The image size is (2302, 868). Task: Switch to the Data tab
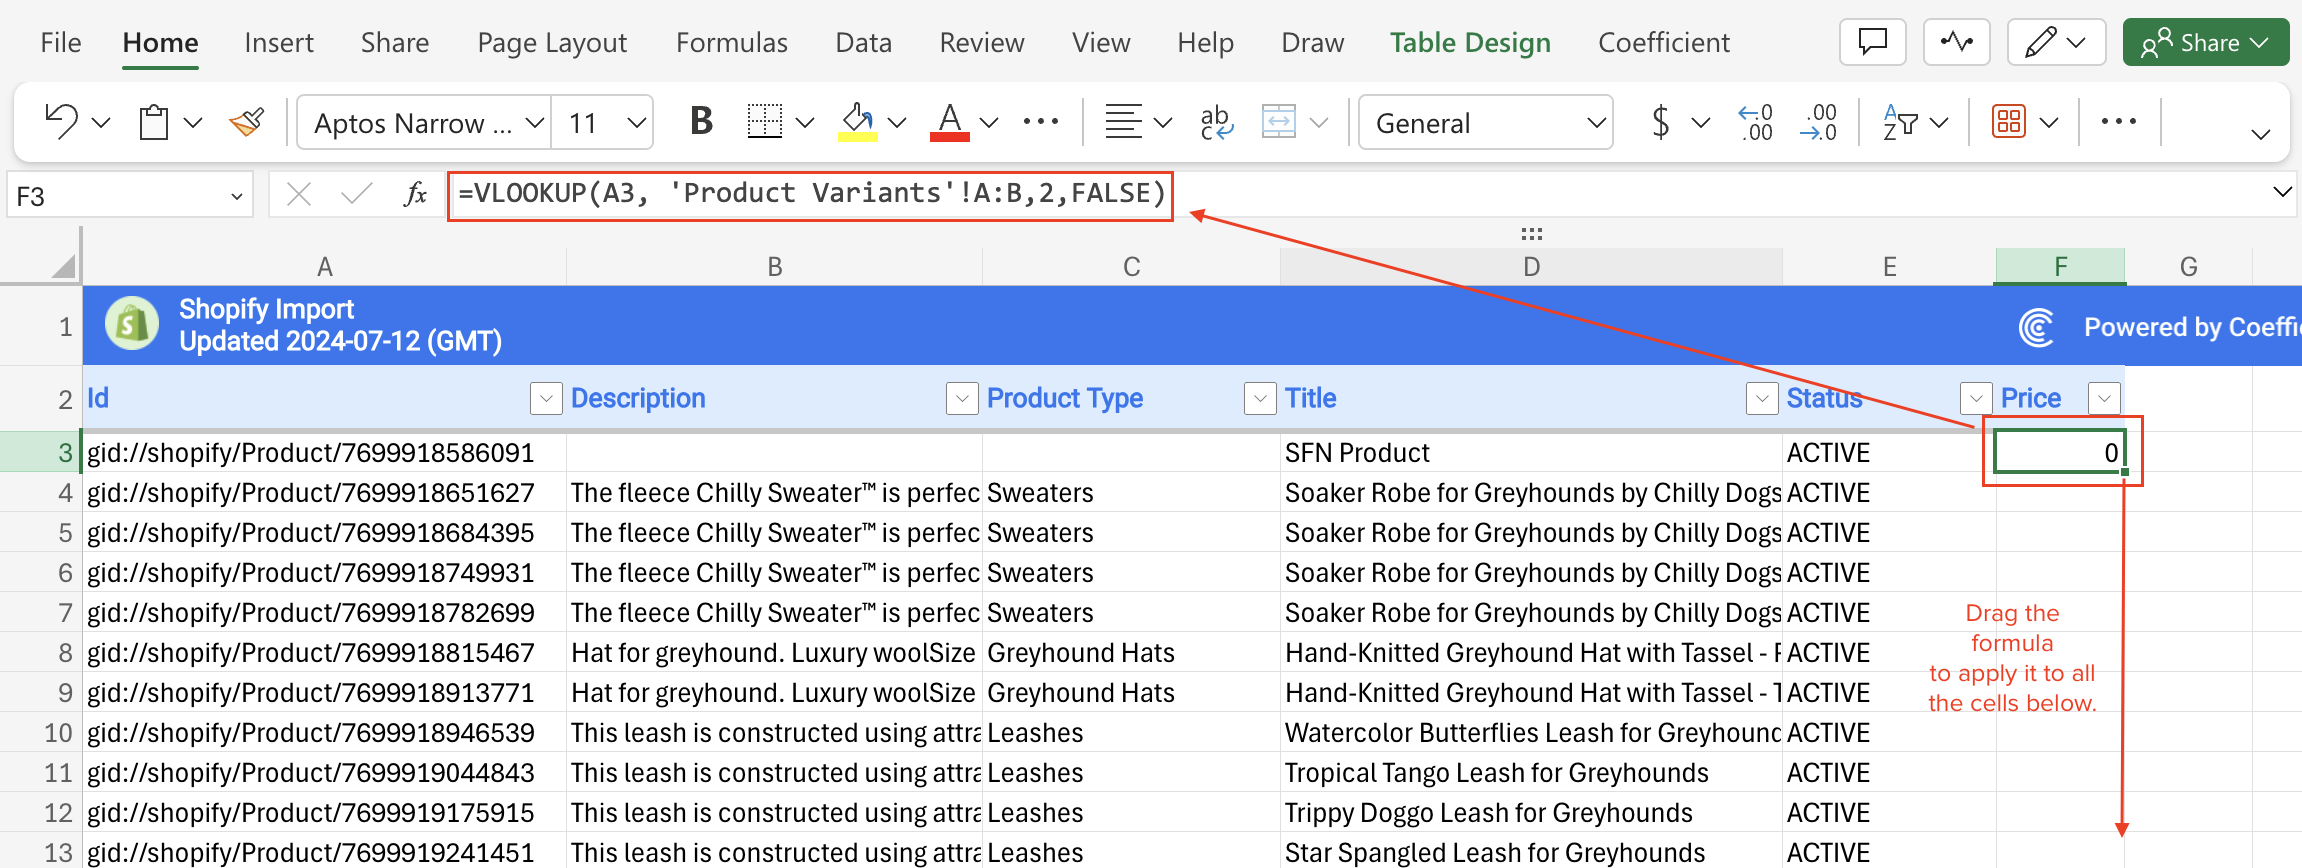click(863, 42)
